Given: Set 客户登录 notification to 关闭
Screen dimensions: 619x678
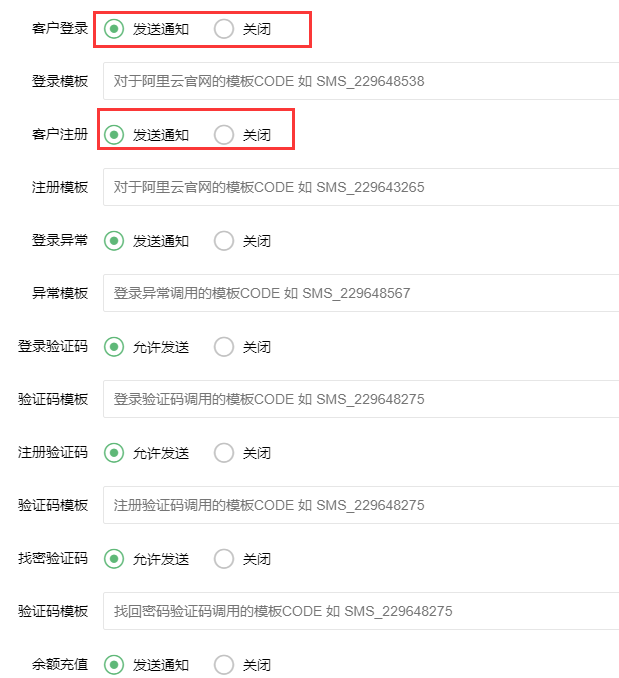Looking at the screenshot, I should 225,29.
